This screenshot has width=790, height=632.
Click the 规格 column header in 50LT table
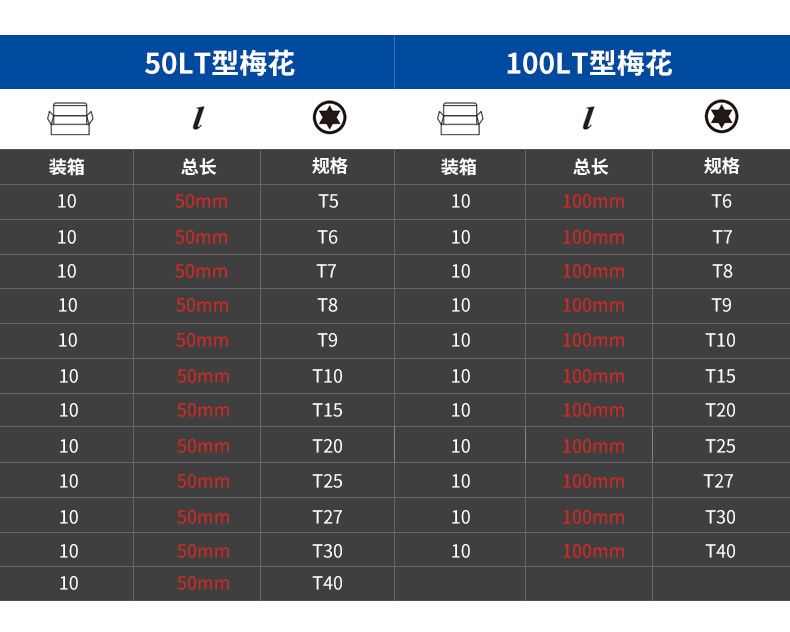[330, 166]
